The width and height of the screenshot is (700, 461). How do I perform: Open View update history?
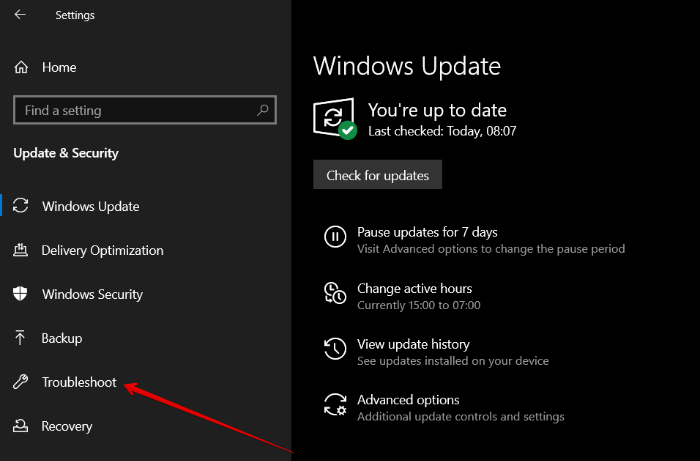click(413, 344)
